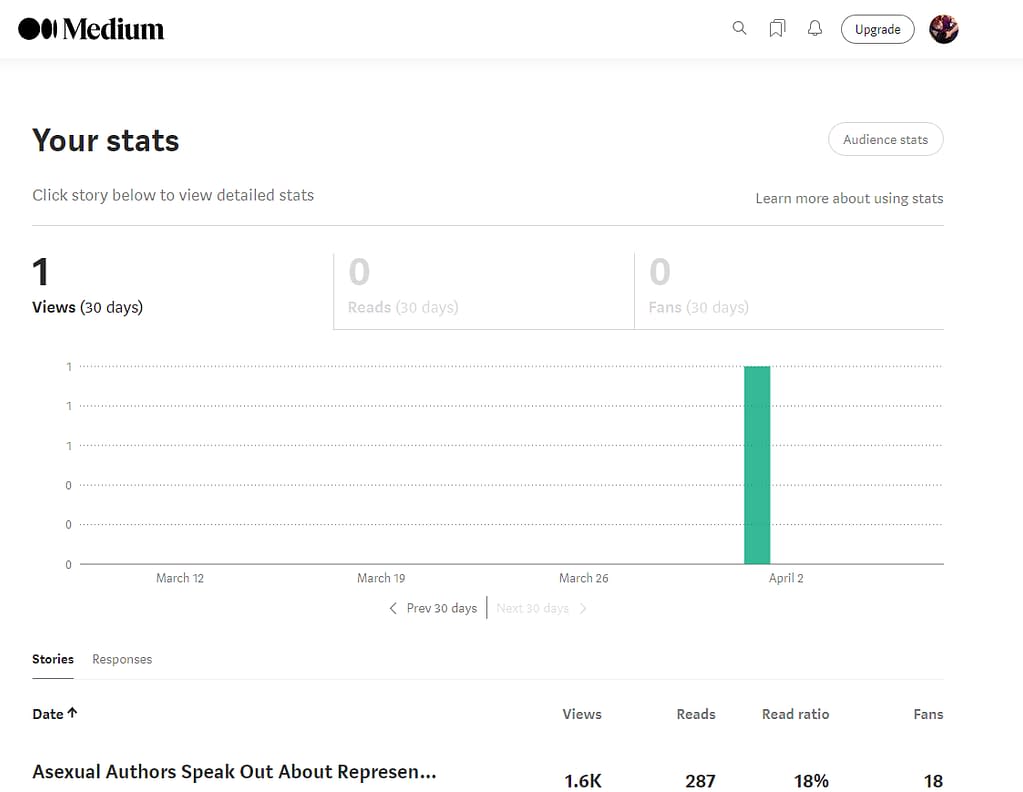Expand Next 30 days date range
The width and height of the screenshot is (1023, 792).
[532, 608]
